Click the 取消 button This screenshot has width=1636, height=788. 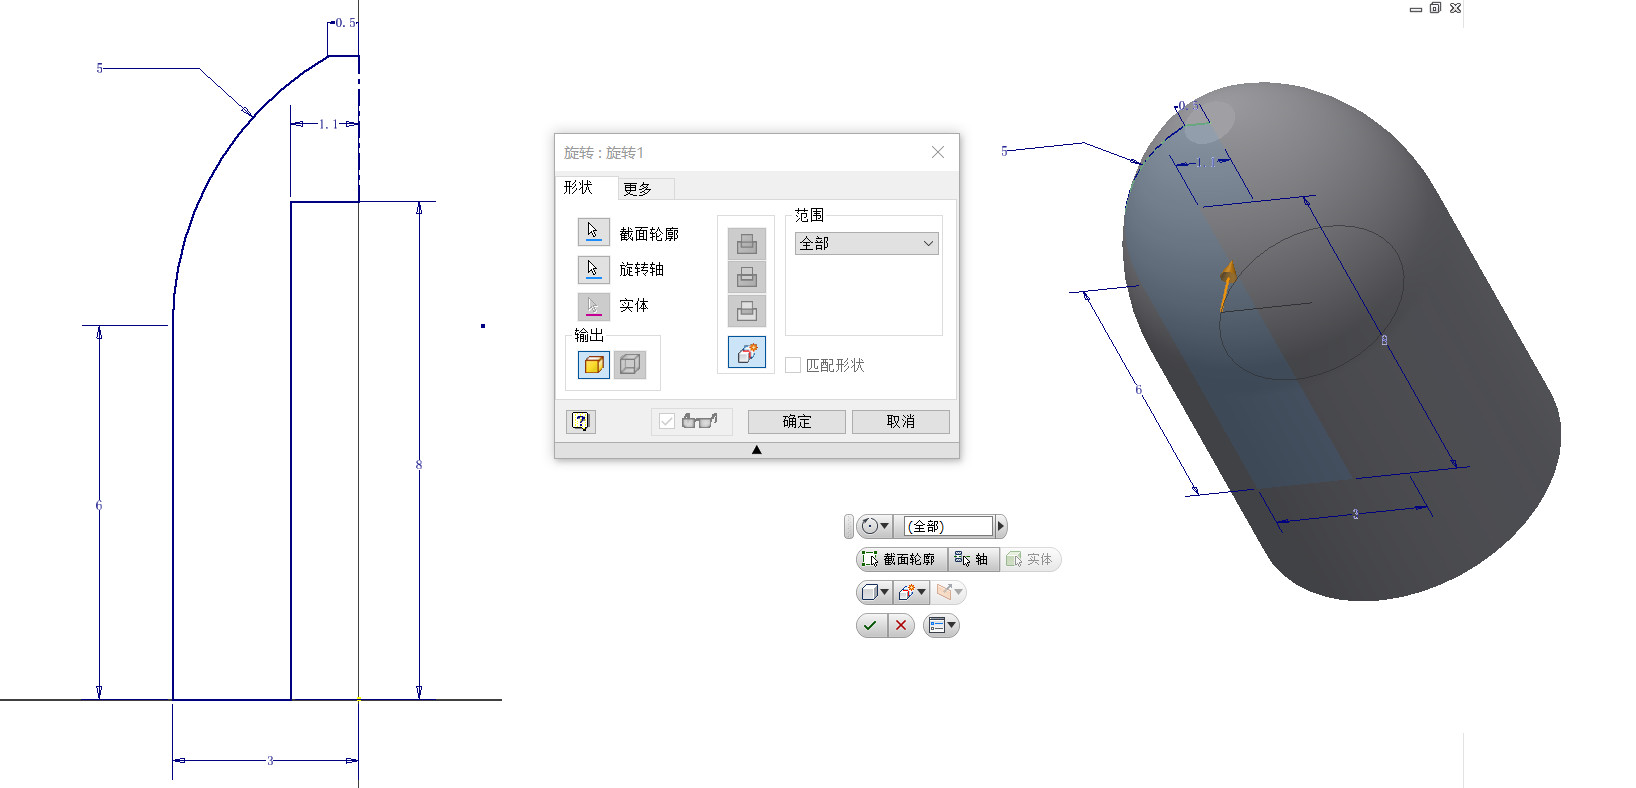[x=901, y=421]
